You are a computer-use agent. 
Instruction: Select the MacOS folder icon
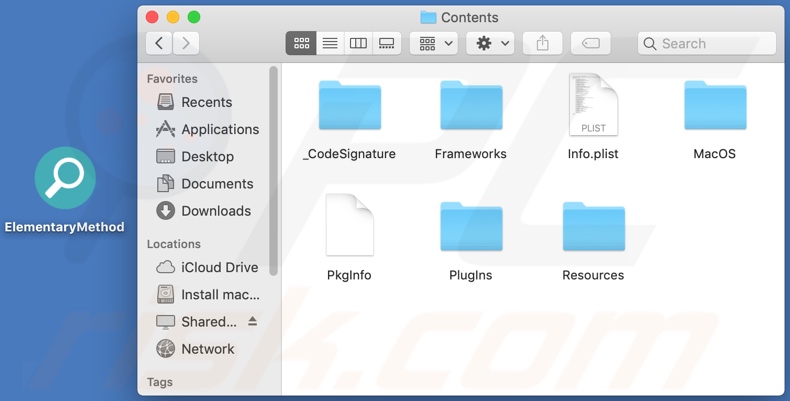[x=715, y=105]
